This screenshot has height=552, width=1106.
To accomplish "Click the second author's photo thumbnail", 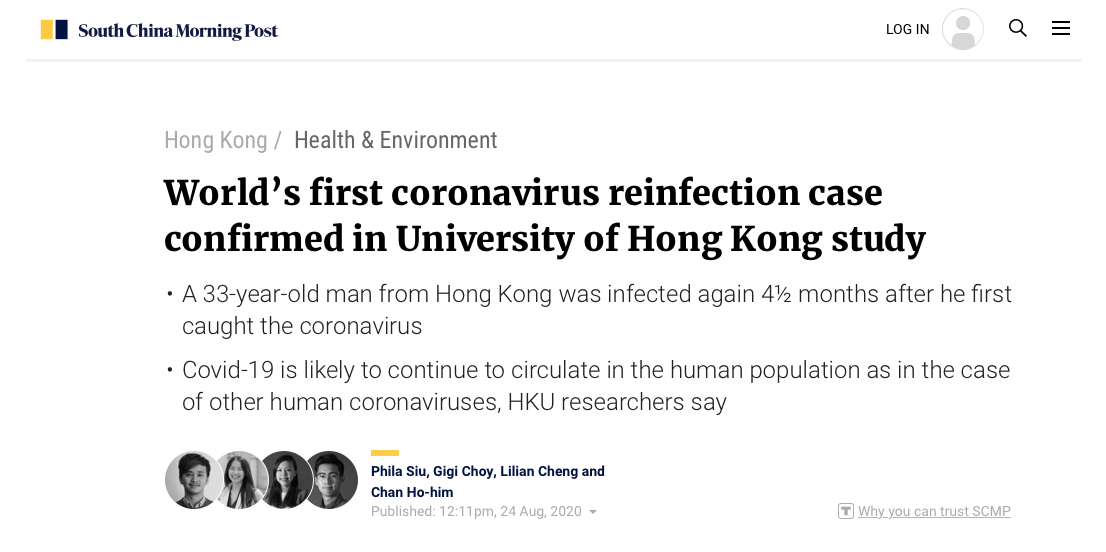I will (x=240, y=480).
